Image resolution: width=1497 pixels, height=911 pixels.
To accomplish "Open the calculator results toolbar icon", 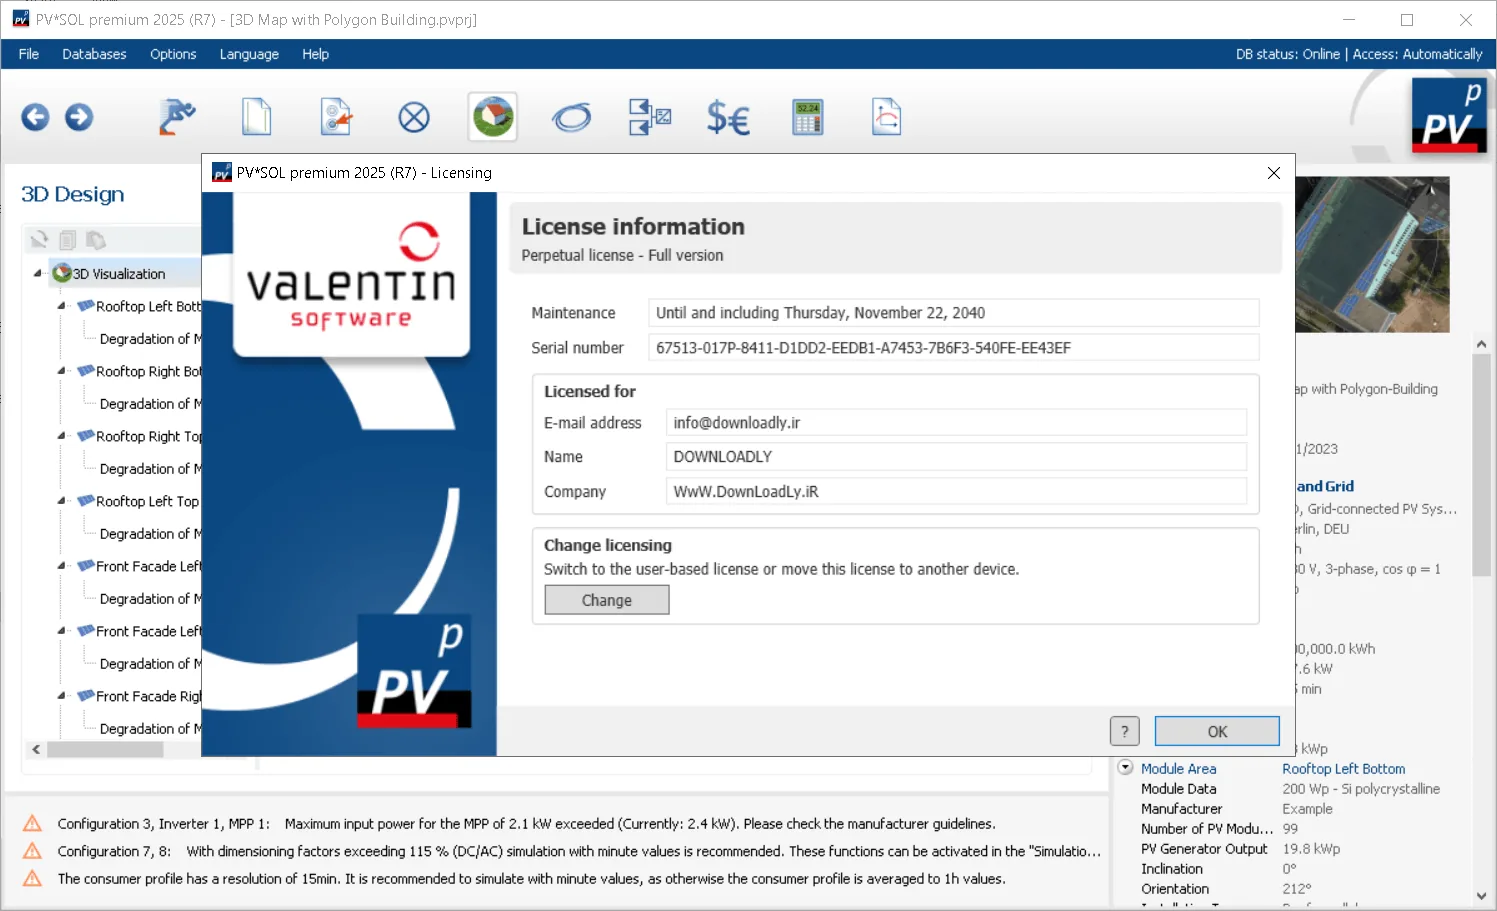I will click(808, 117).
